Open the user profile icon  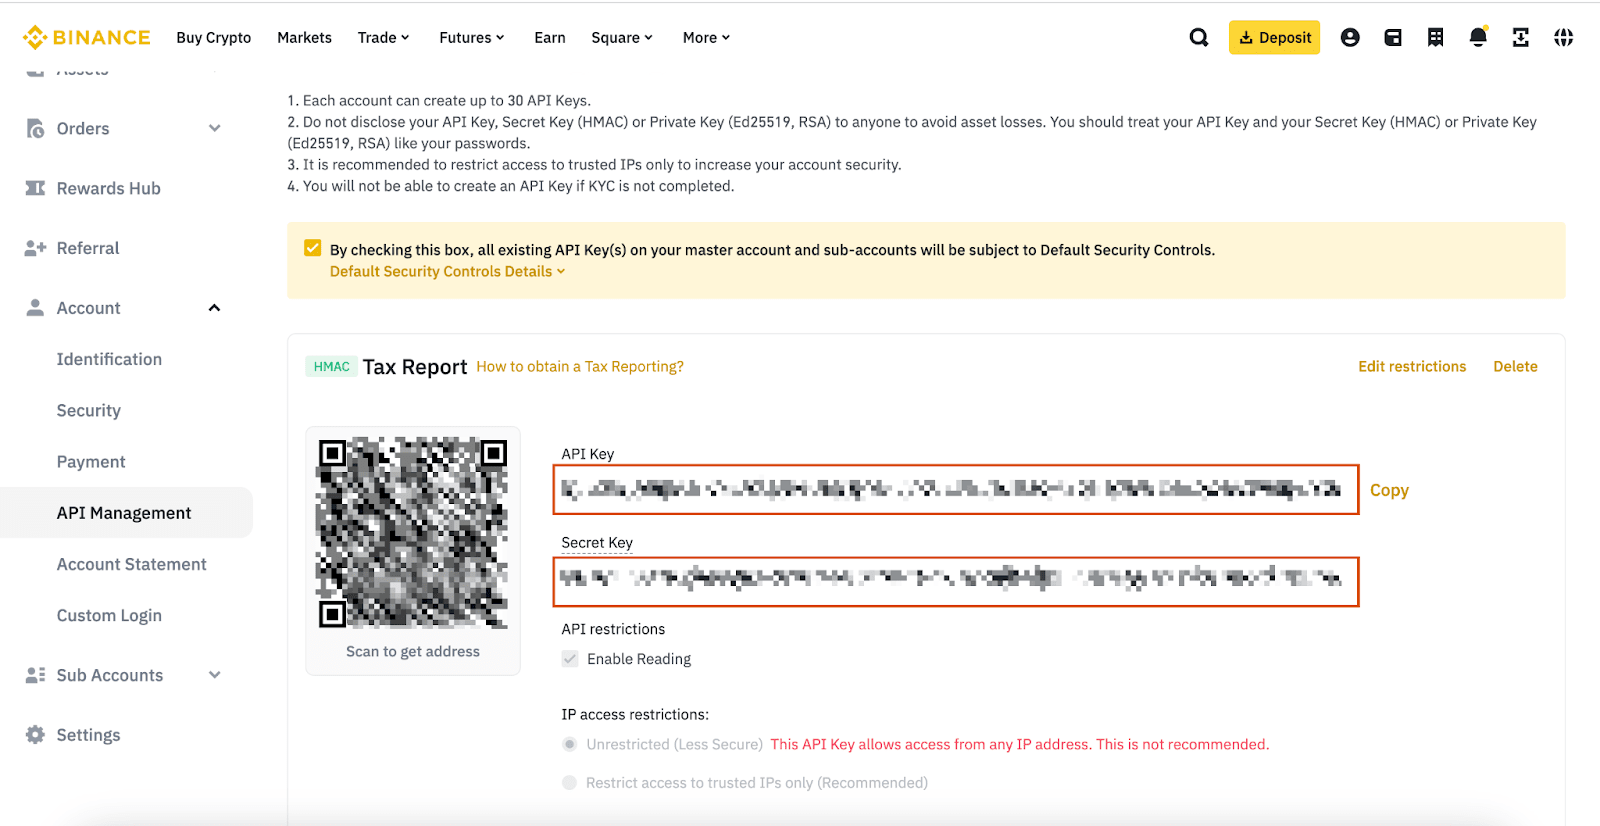(1350, 38)
